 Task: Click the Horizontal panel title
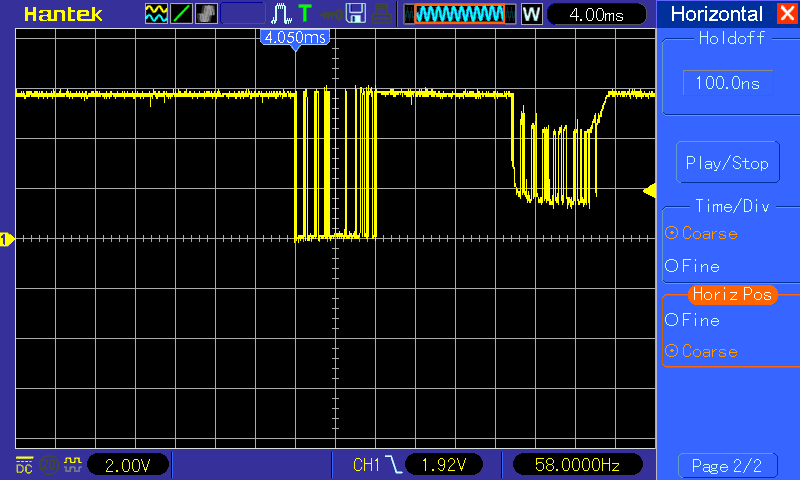[x=716, y=14]
